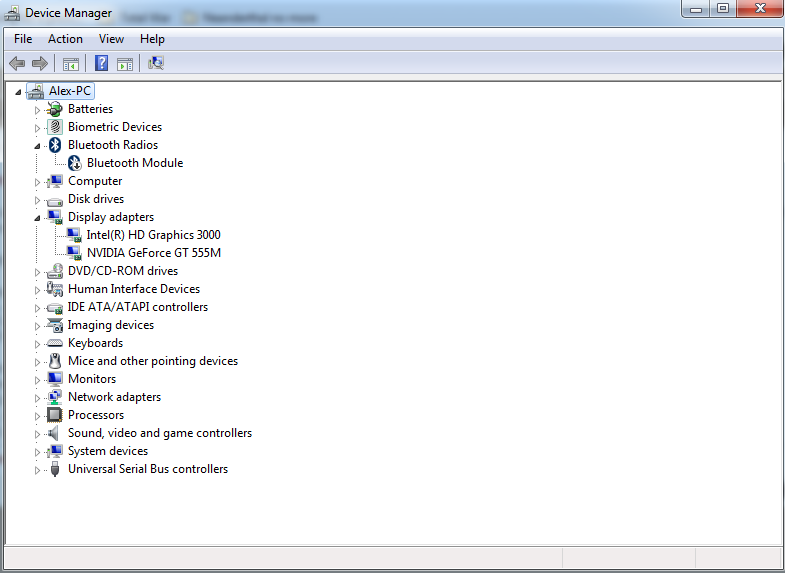Collapse the Bluetooth Radios node
Viewport: 785px width, 573px height.
point(38,145)
